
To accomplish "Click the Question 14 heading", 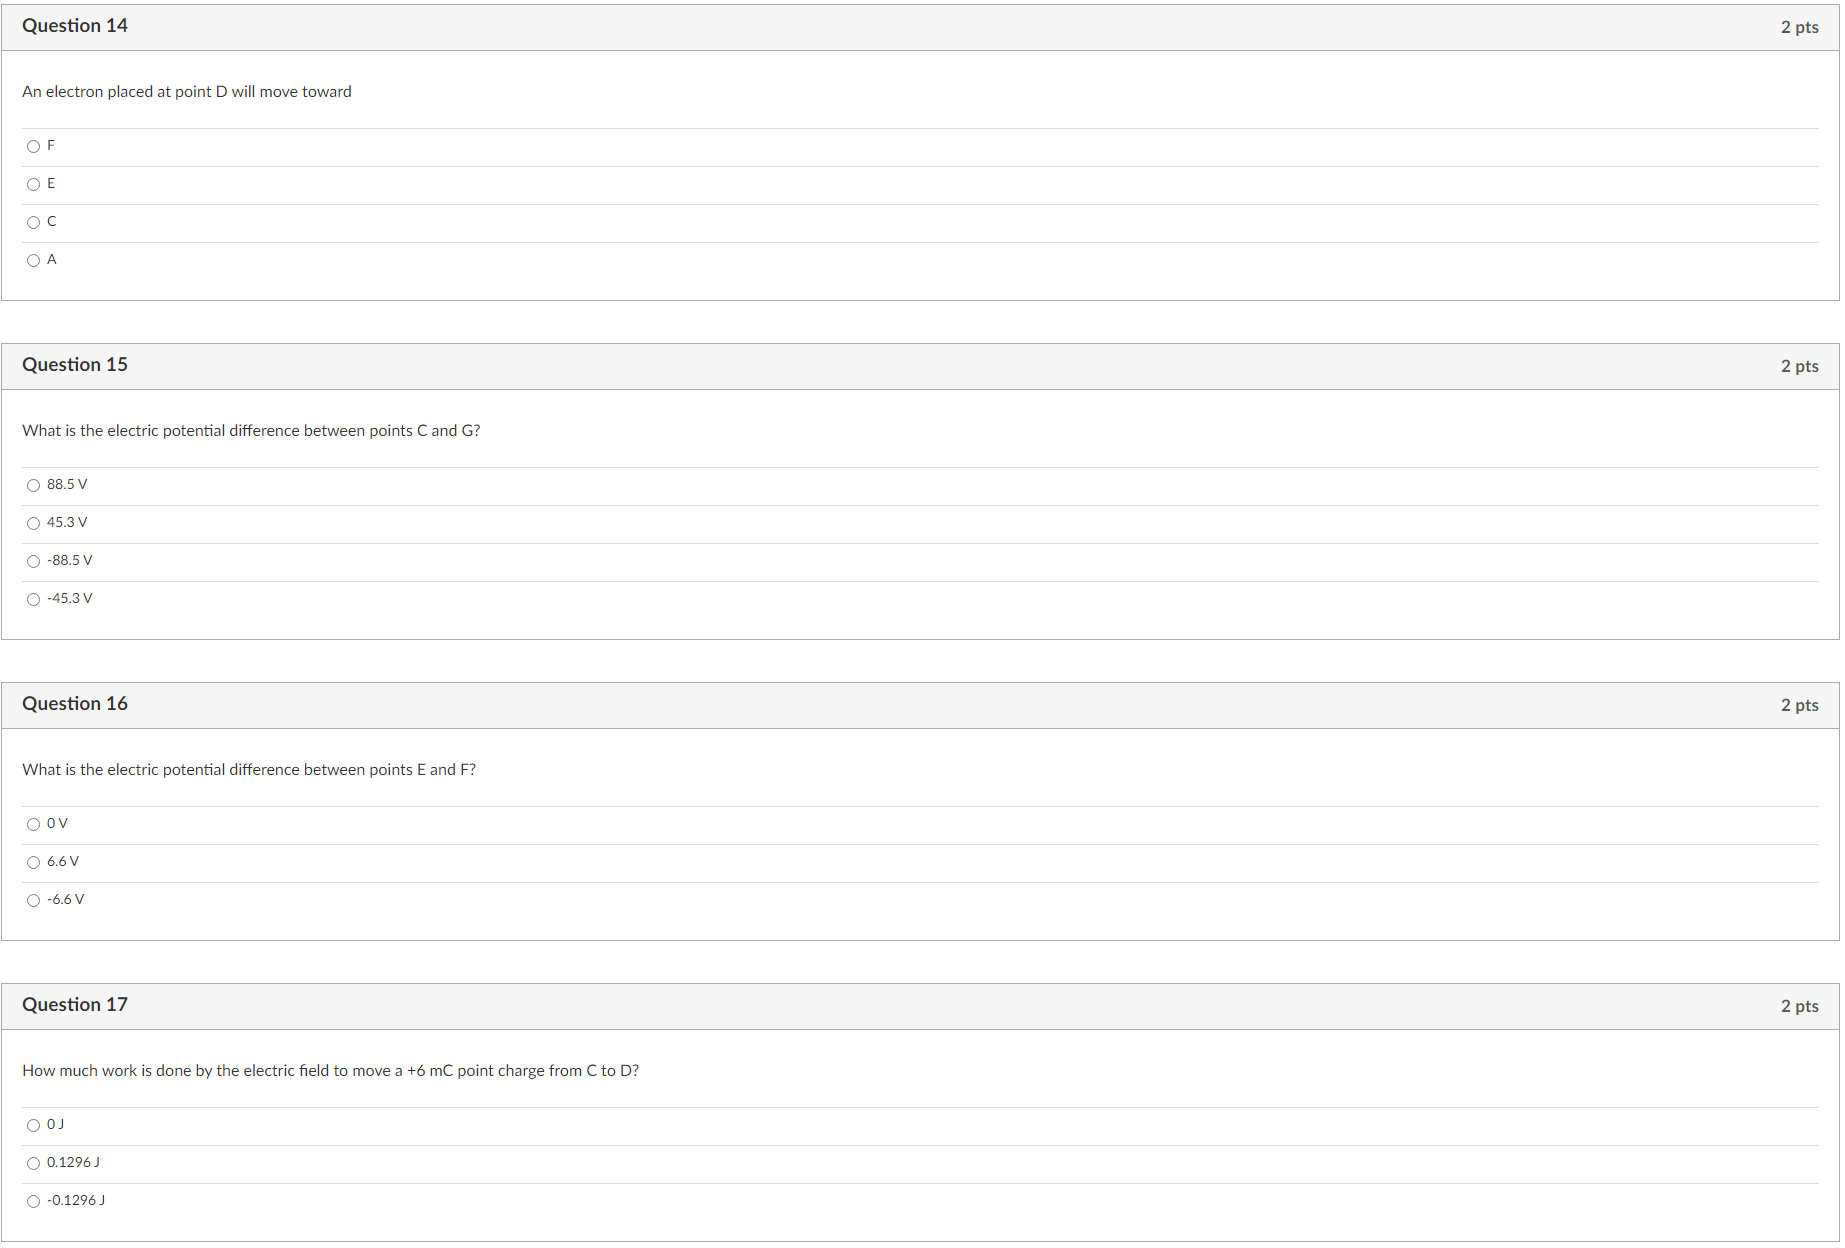I will coord(75,26).
